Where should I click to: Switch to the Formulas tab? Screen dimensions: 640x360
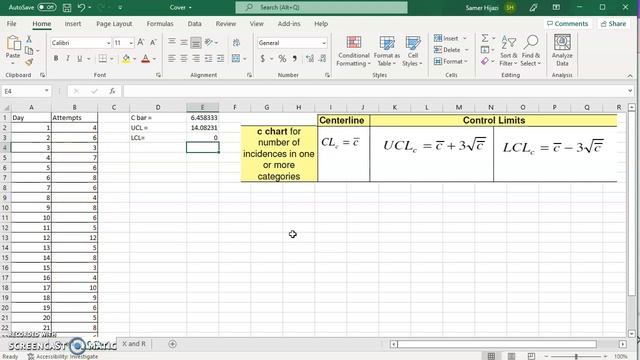click(160, 24)
